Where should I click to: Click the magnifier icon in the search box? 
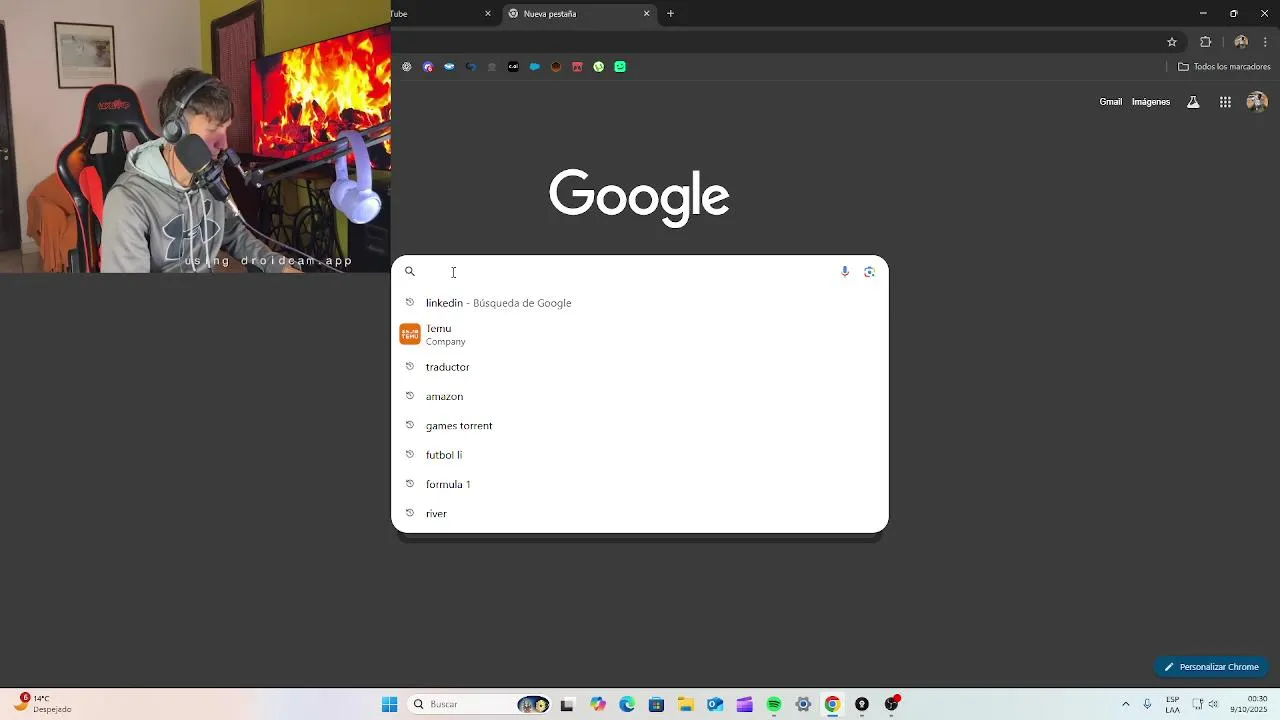click(410, 272)
